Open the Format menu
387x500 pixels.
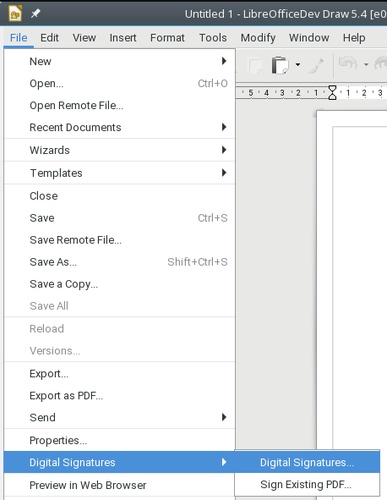[x=167, y=38]
